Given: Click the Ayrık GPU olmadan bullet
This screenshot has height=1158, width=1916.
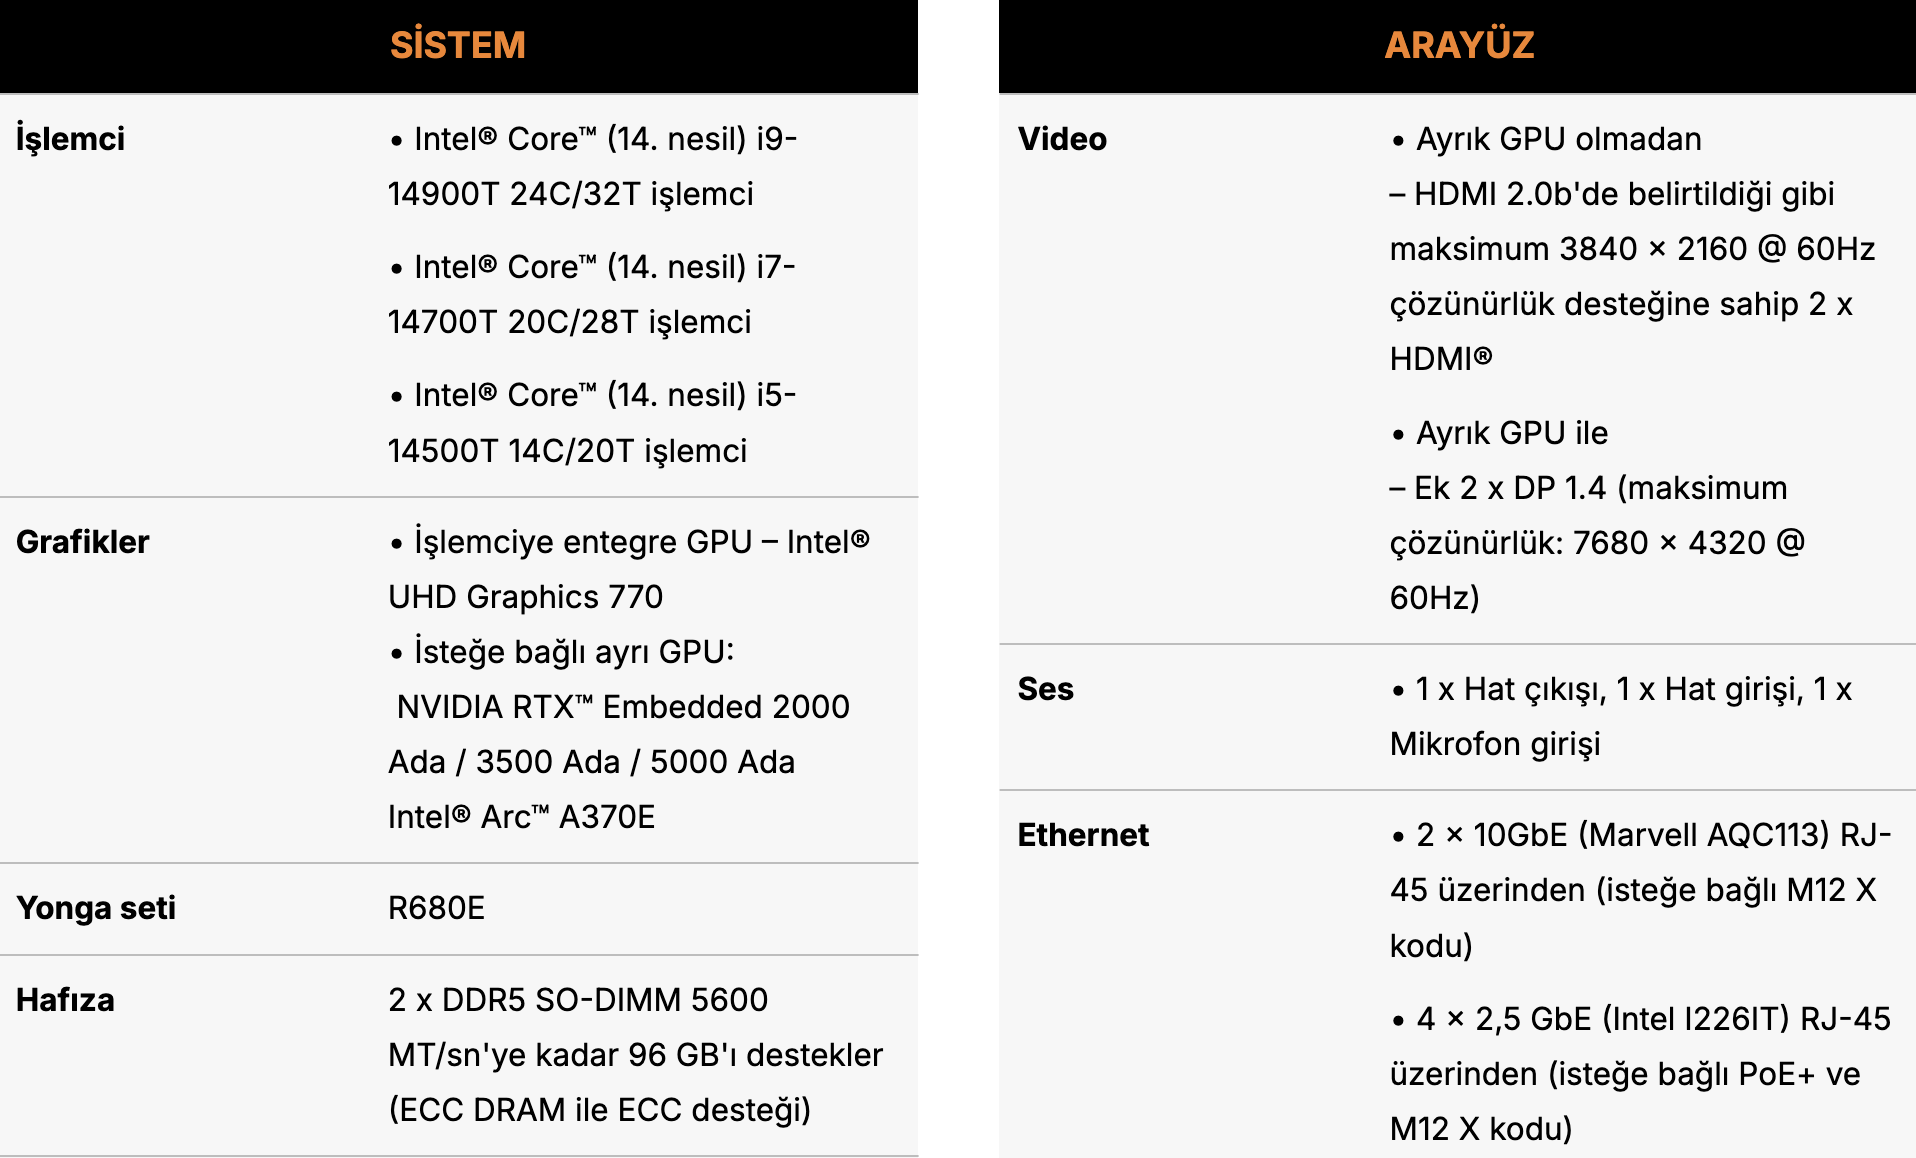Looking at the screenshot, I should coord(1546,139).
